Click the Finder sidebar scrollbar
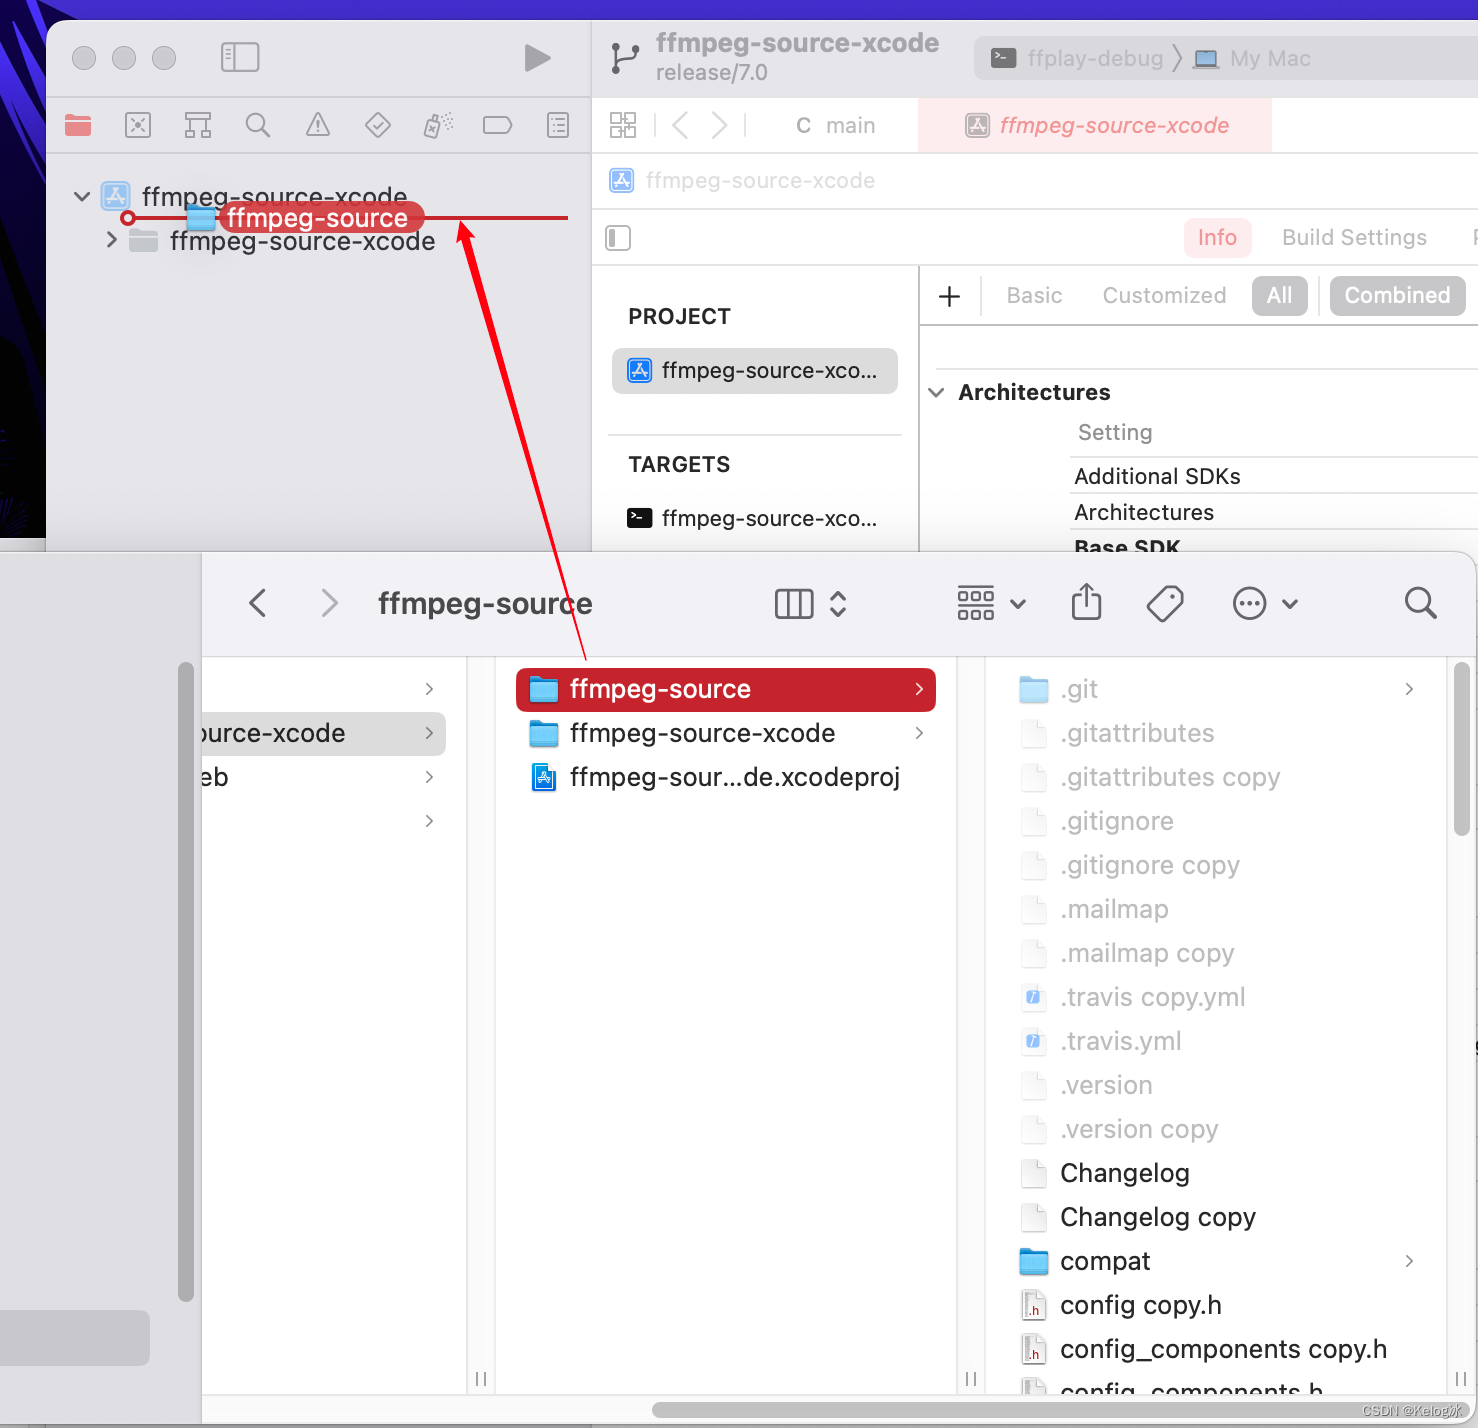 click(x=185, y=982)
